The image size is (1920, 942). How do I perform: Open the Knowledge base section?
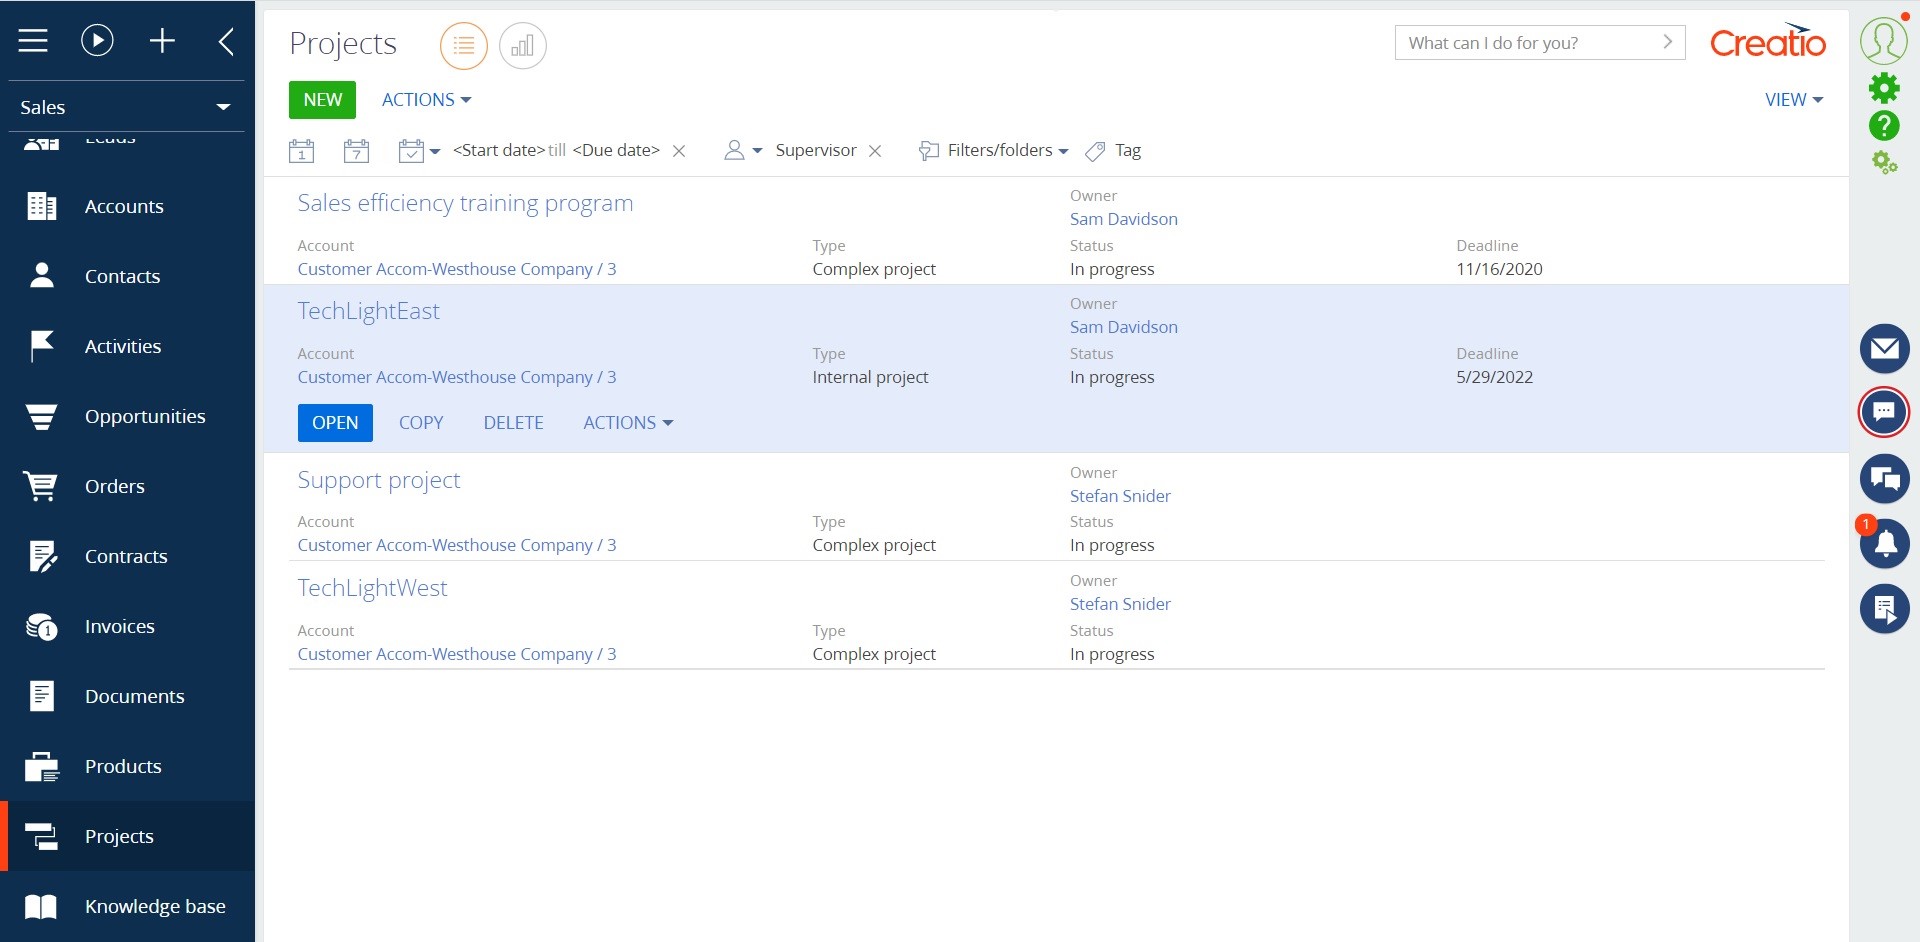[x=155, y=906]
